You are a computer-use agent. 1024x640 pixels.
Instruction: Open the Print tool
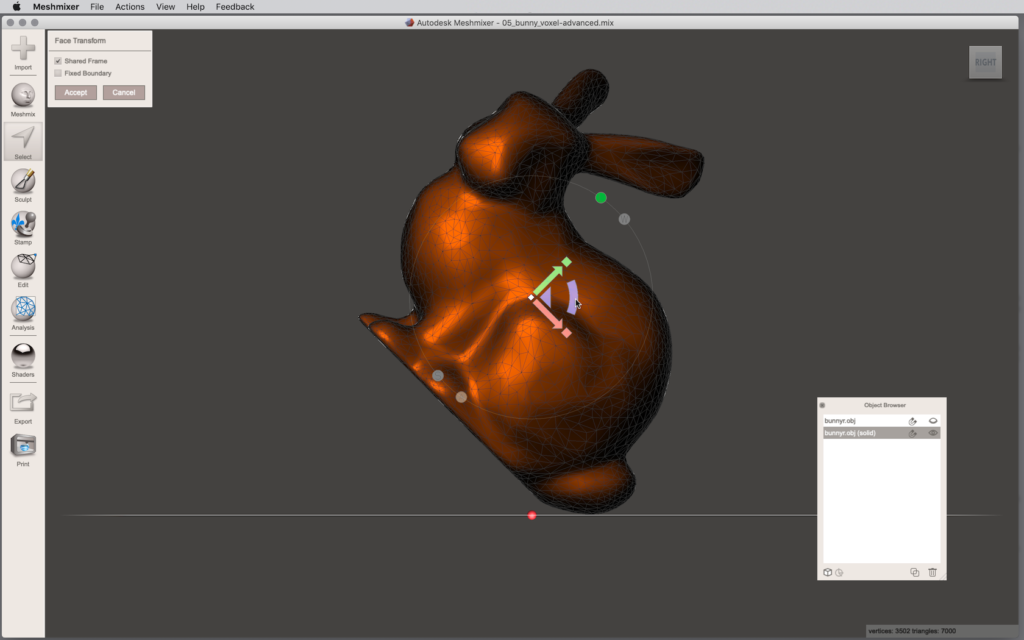click(x=23, y=445)
